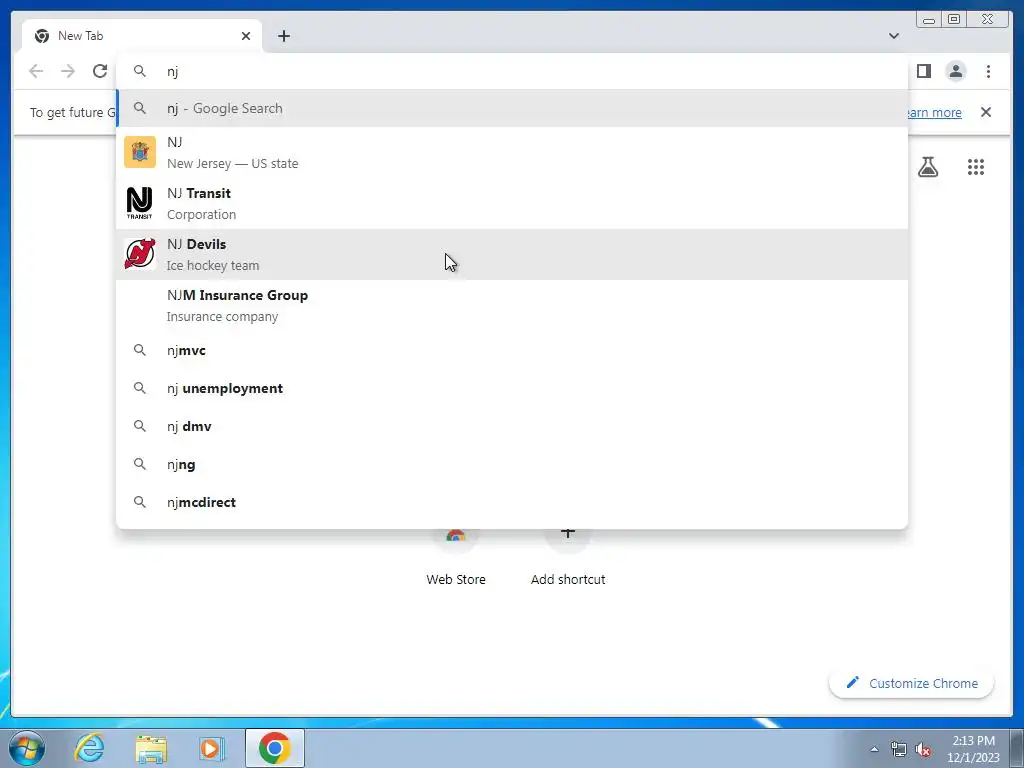This screenshot has height=768, width=1024.
Task: Launch Internet Explorer from the taskbar
Action: pyautogui.click(x=89, y=748)
